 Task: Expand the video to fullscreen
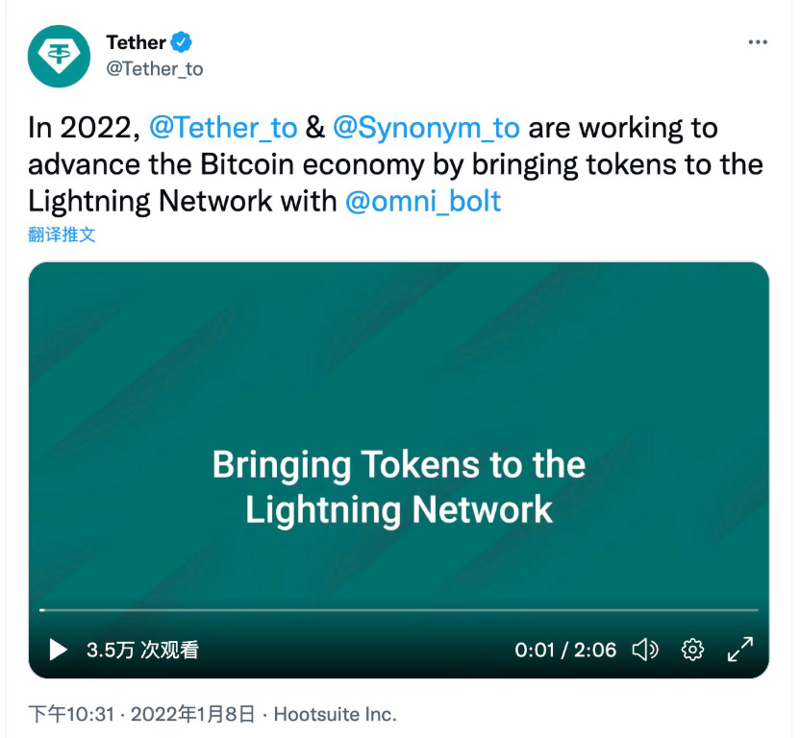coord(740,650)
